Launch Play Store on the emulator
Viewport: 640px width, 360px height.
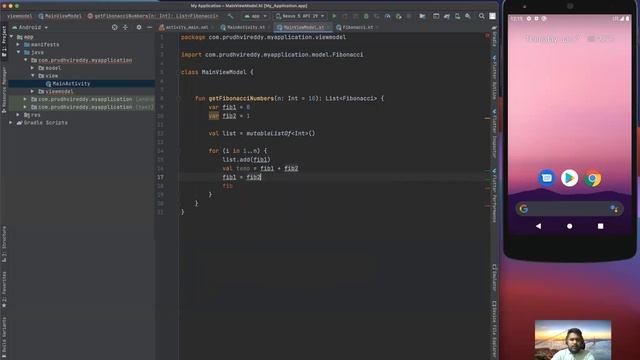pos(569,178)
